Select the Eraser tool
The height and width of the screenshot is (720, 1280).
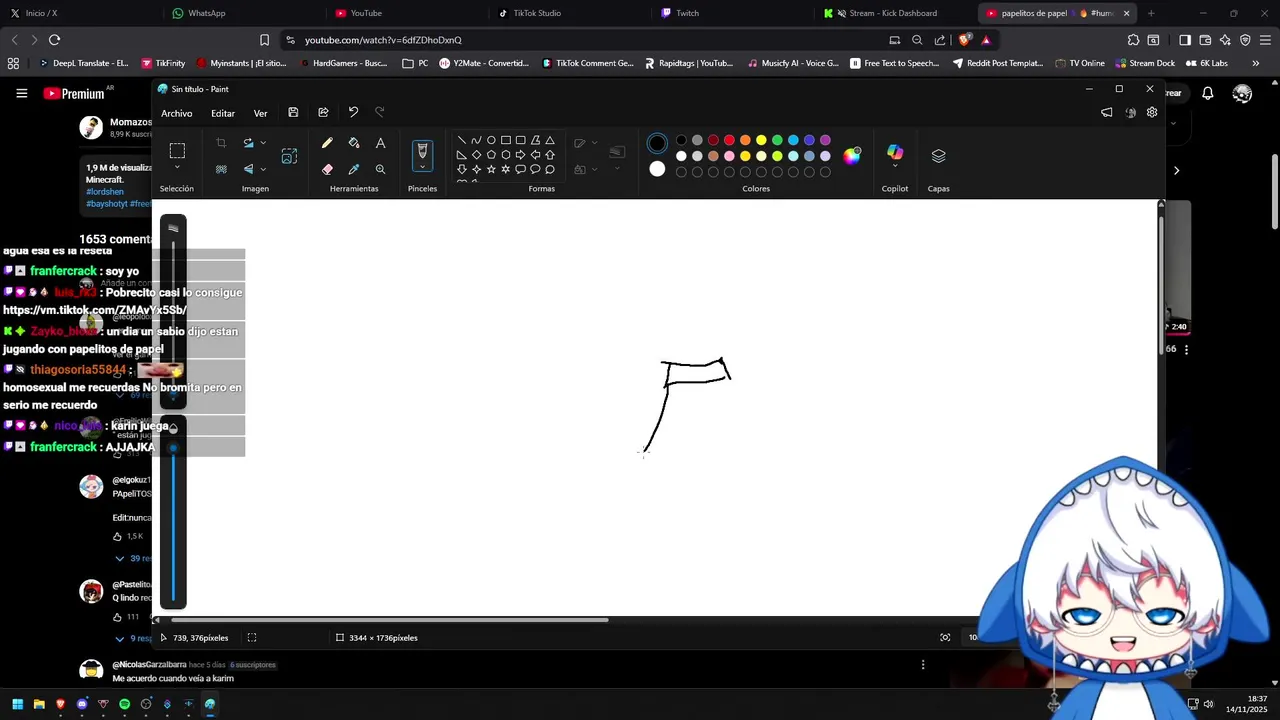click(x=327, y=169)
